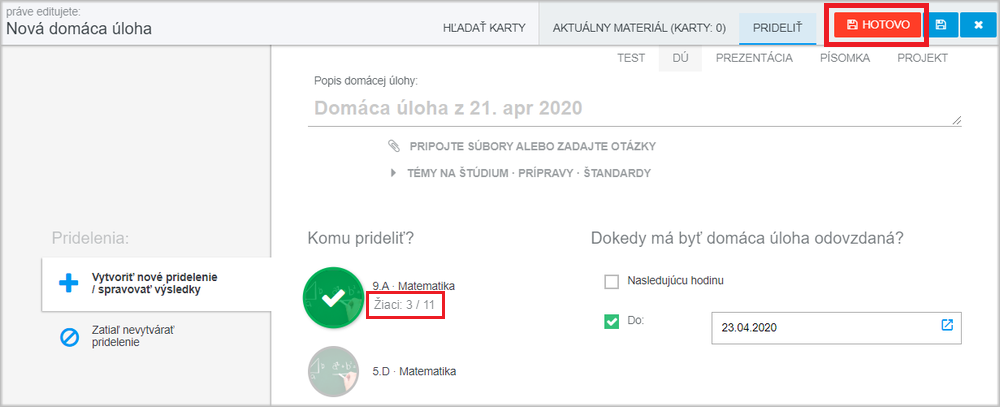The image size is (1000, 407).
Task: Enable Nasledujúcu hodinu checkbox
Action: tap(612, 281)
